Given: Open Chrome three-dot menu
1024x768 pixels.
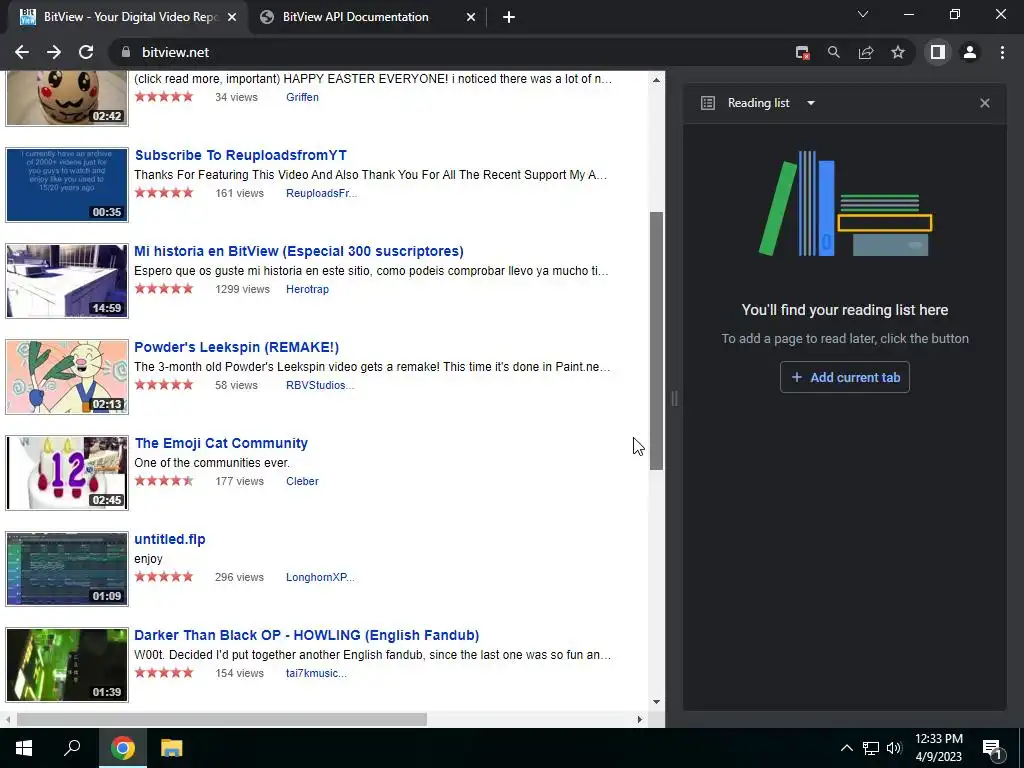Looking at the screenshot, I should coord(1002,52).
